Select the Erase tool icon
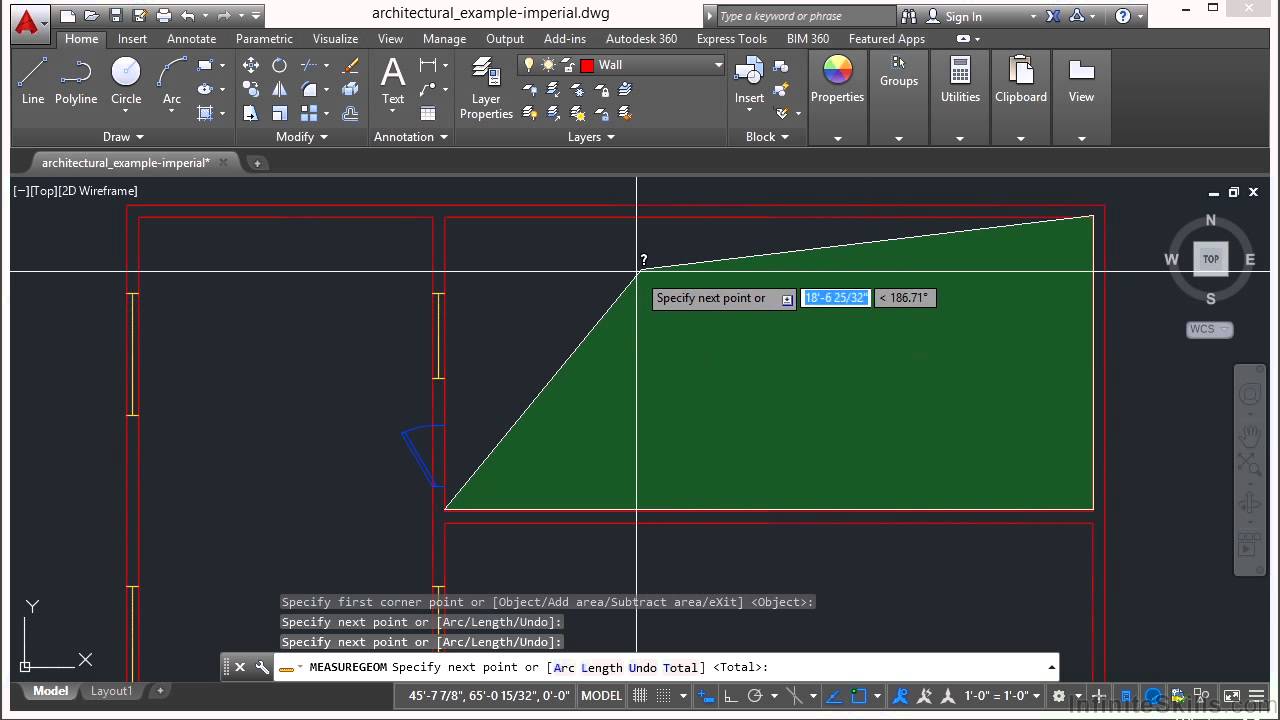The image size is (1280, 720). pyautogui.click(x=350, y=65)
